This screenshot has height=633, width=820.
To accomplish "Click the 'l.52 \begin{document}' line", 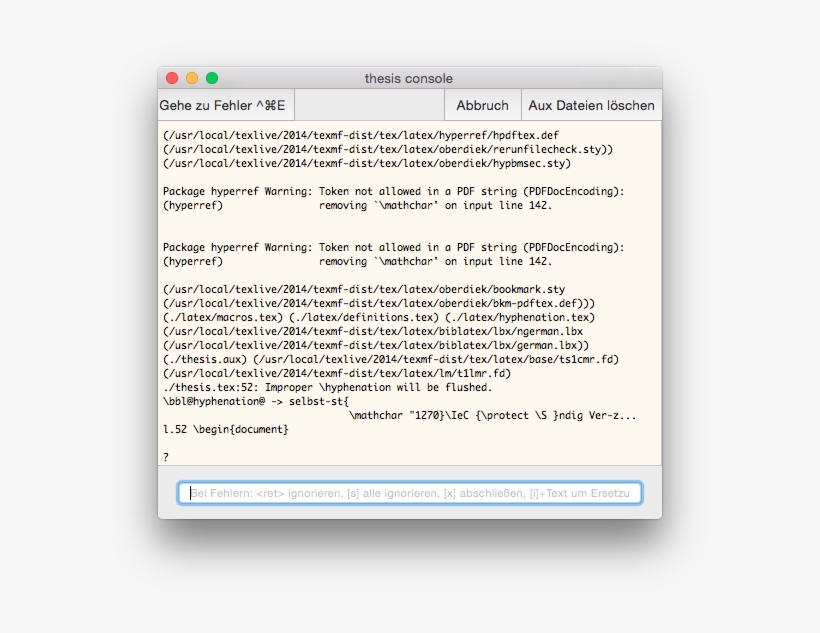I will coord(225,429).
